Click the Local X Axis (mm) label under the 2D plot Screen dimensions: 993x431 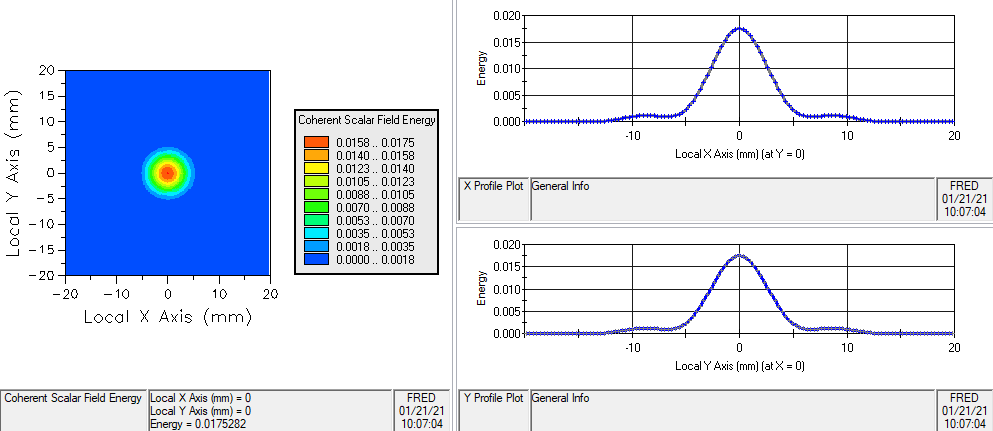[x=167, y=317]
